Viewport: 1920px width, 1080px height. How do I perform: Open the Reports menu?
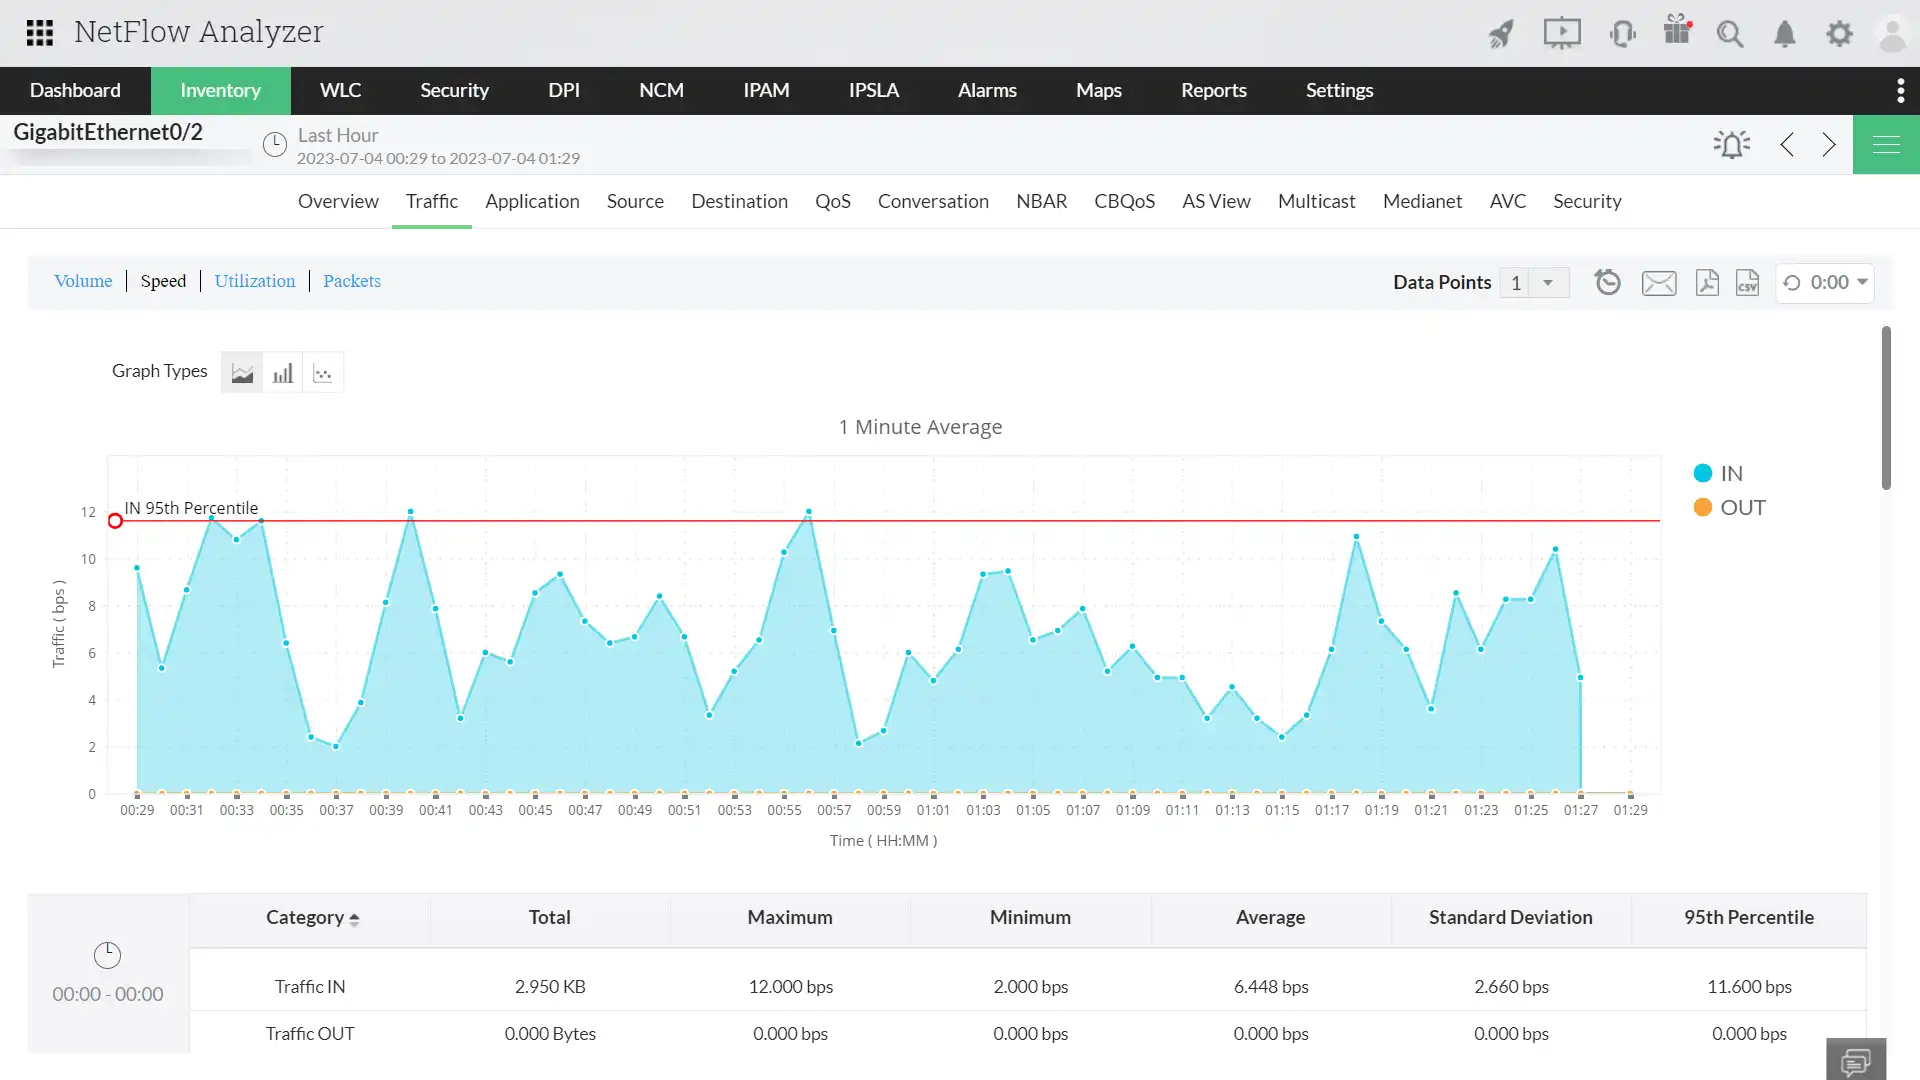point(1213,90)
